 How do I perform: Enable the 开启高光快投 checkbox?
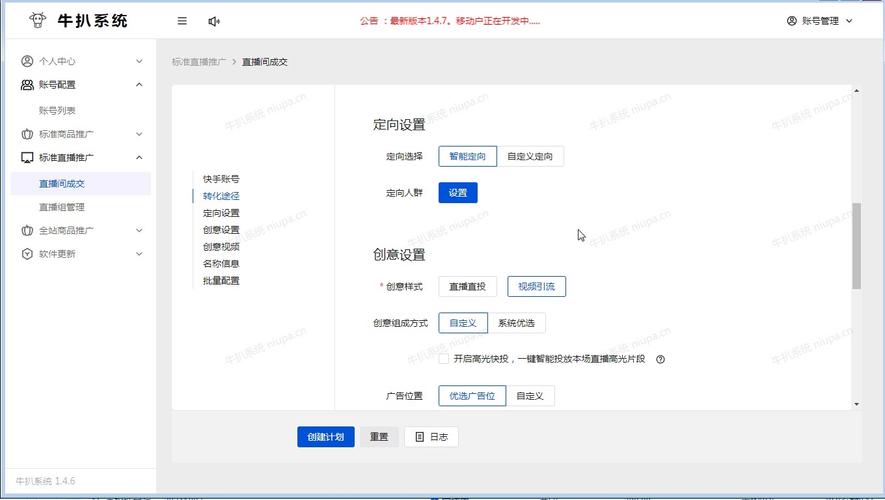pyautogui.click(x=444, y=358)
